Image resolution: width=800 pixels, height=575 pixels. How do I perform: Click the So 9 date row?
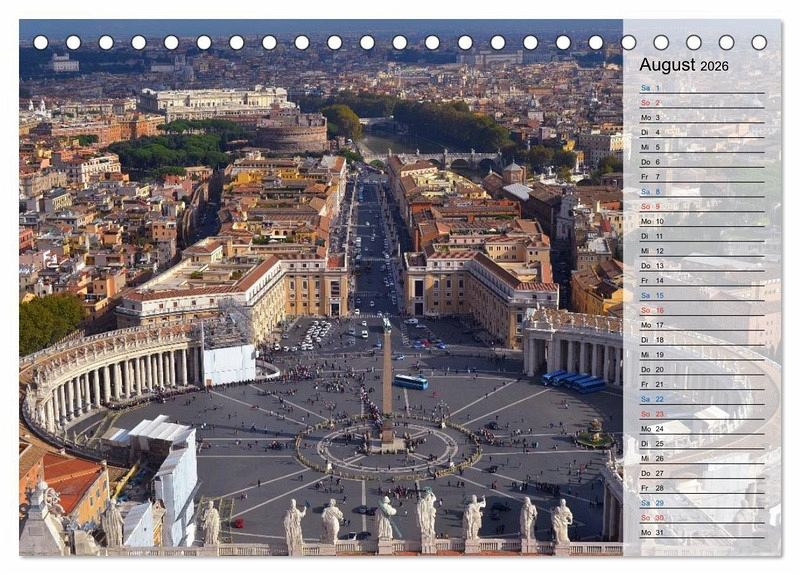pyautogui.click(x=701, y=206)
